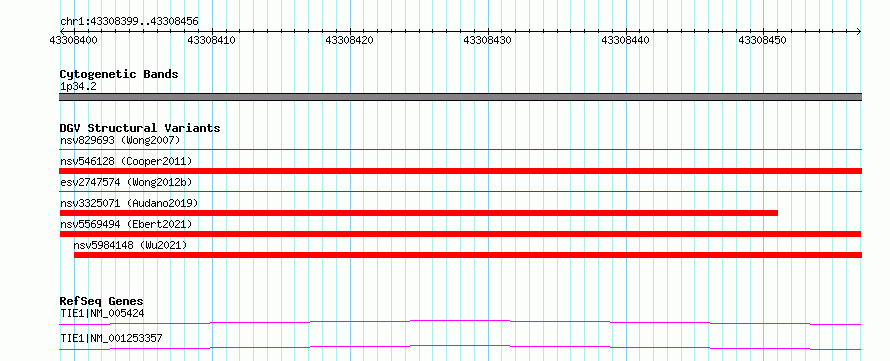Click the thin red line for nsv829693

(x=460, y=150)
